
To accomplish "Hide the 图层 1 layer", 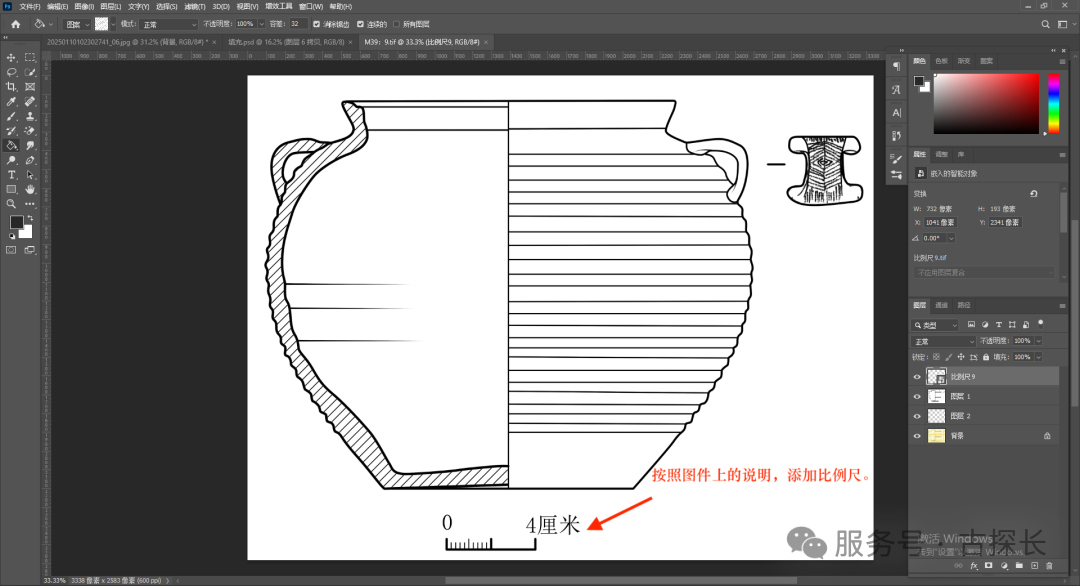I will [x=917, y=397].
